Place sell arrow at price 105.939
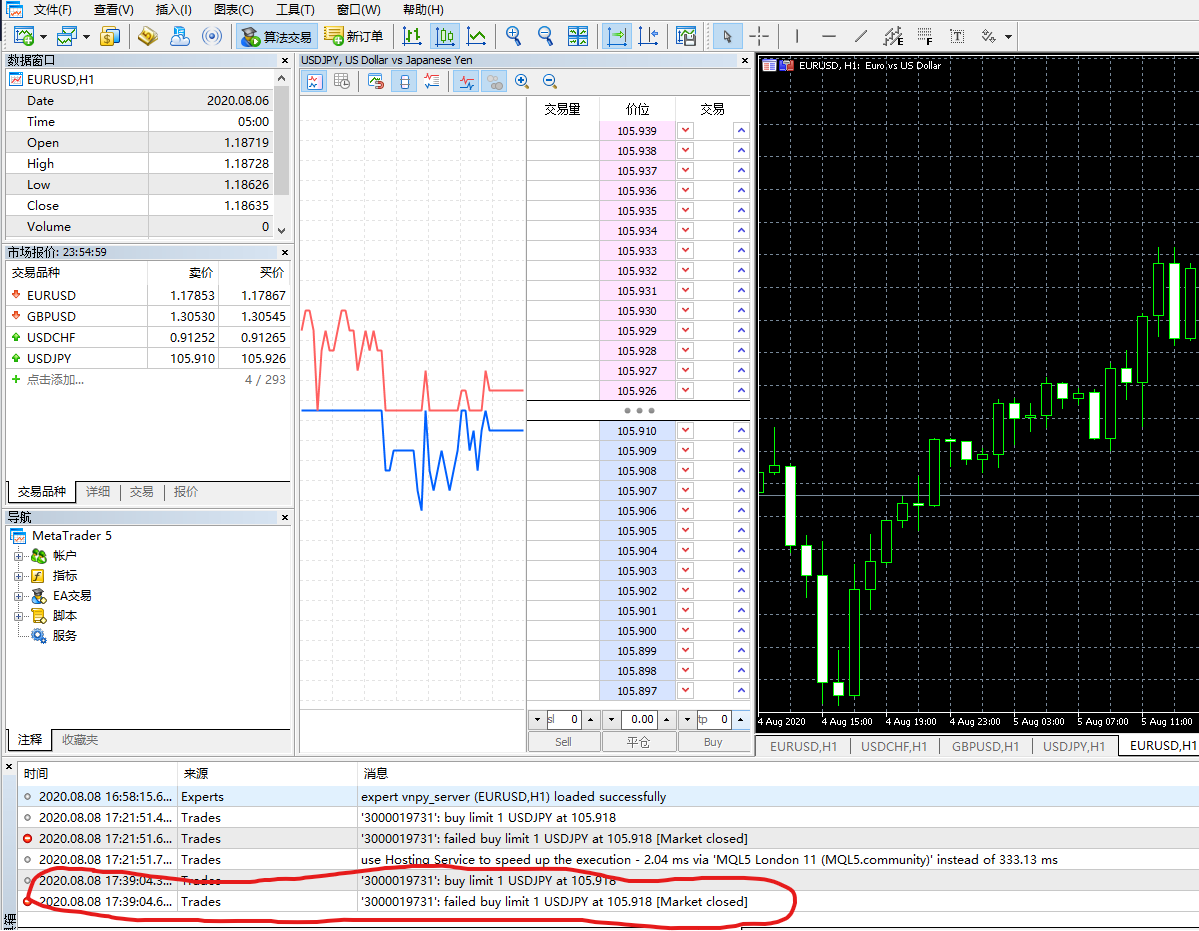Image resolution: width=1199 pixels, height=931 pixels. [685, 131]
